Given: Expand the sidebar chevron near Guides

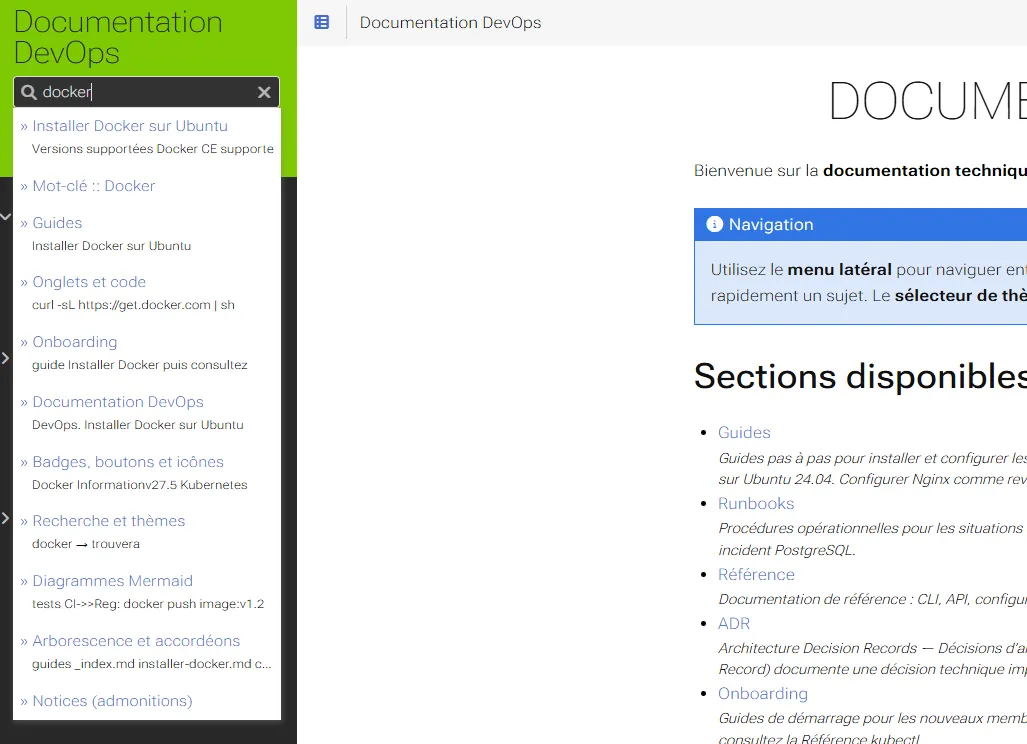Looking at the screenshot, I should tap(3, 215).
